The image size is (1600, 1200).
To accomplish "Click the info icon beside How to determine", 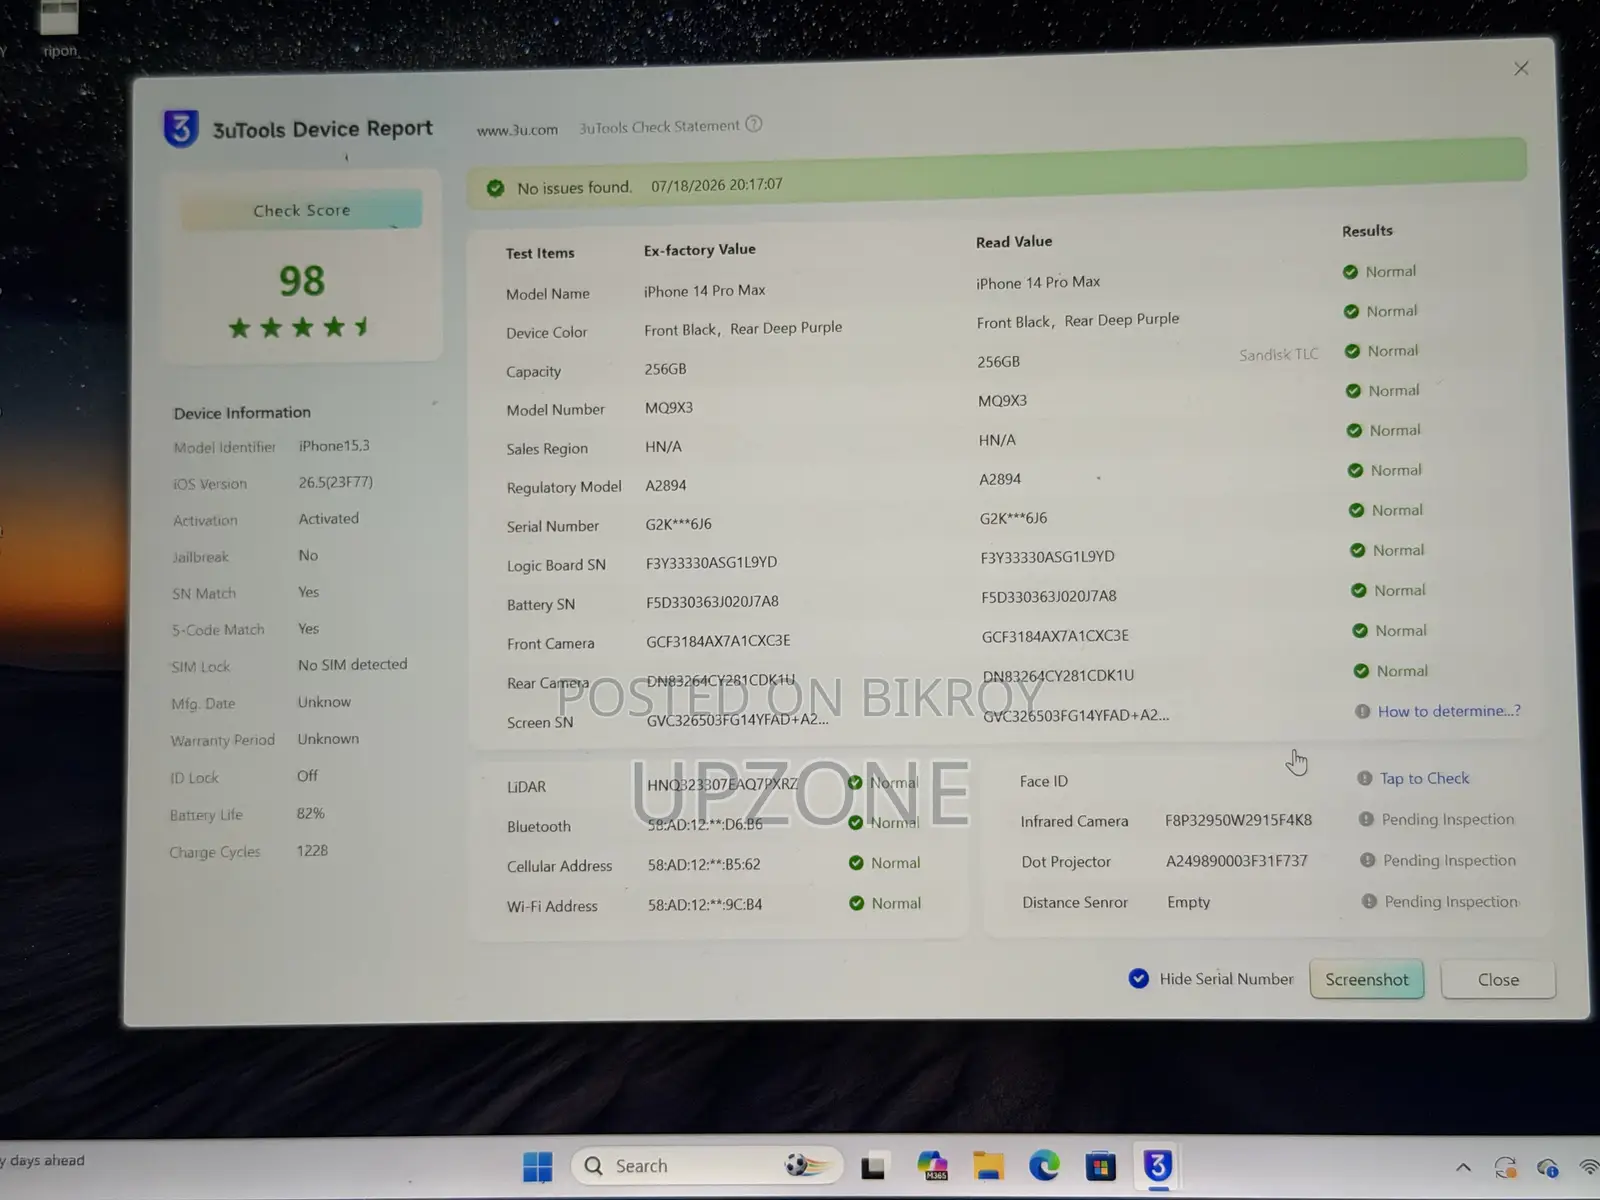I will click(x=1362, y=711).
